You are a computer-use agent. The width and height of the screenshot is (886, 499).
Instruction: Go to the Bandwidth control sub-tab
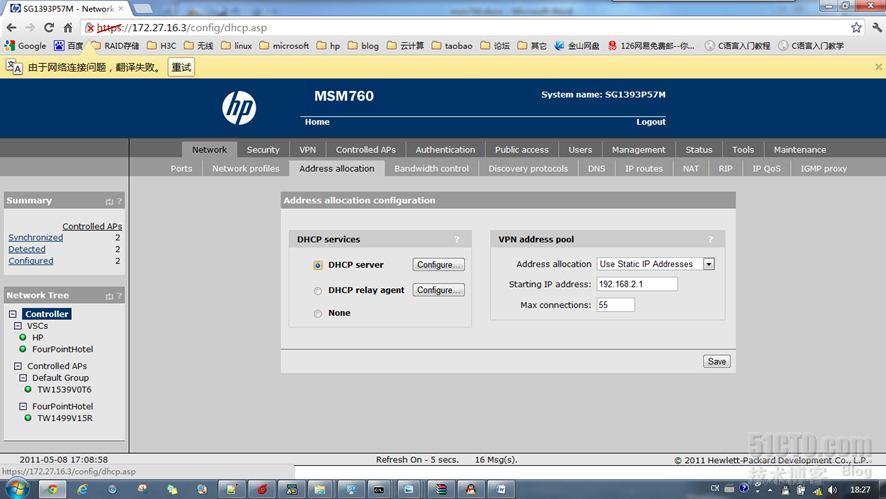pyautogui.click(x=431, y=168)
